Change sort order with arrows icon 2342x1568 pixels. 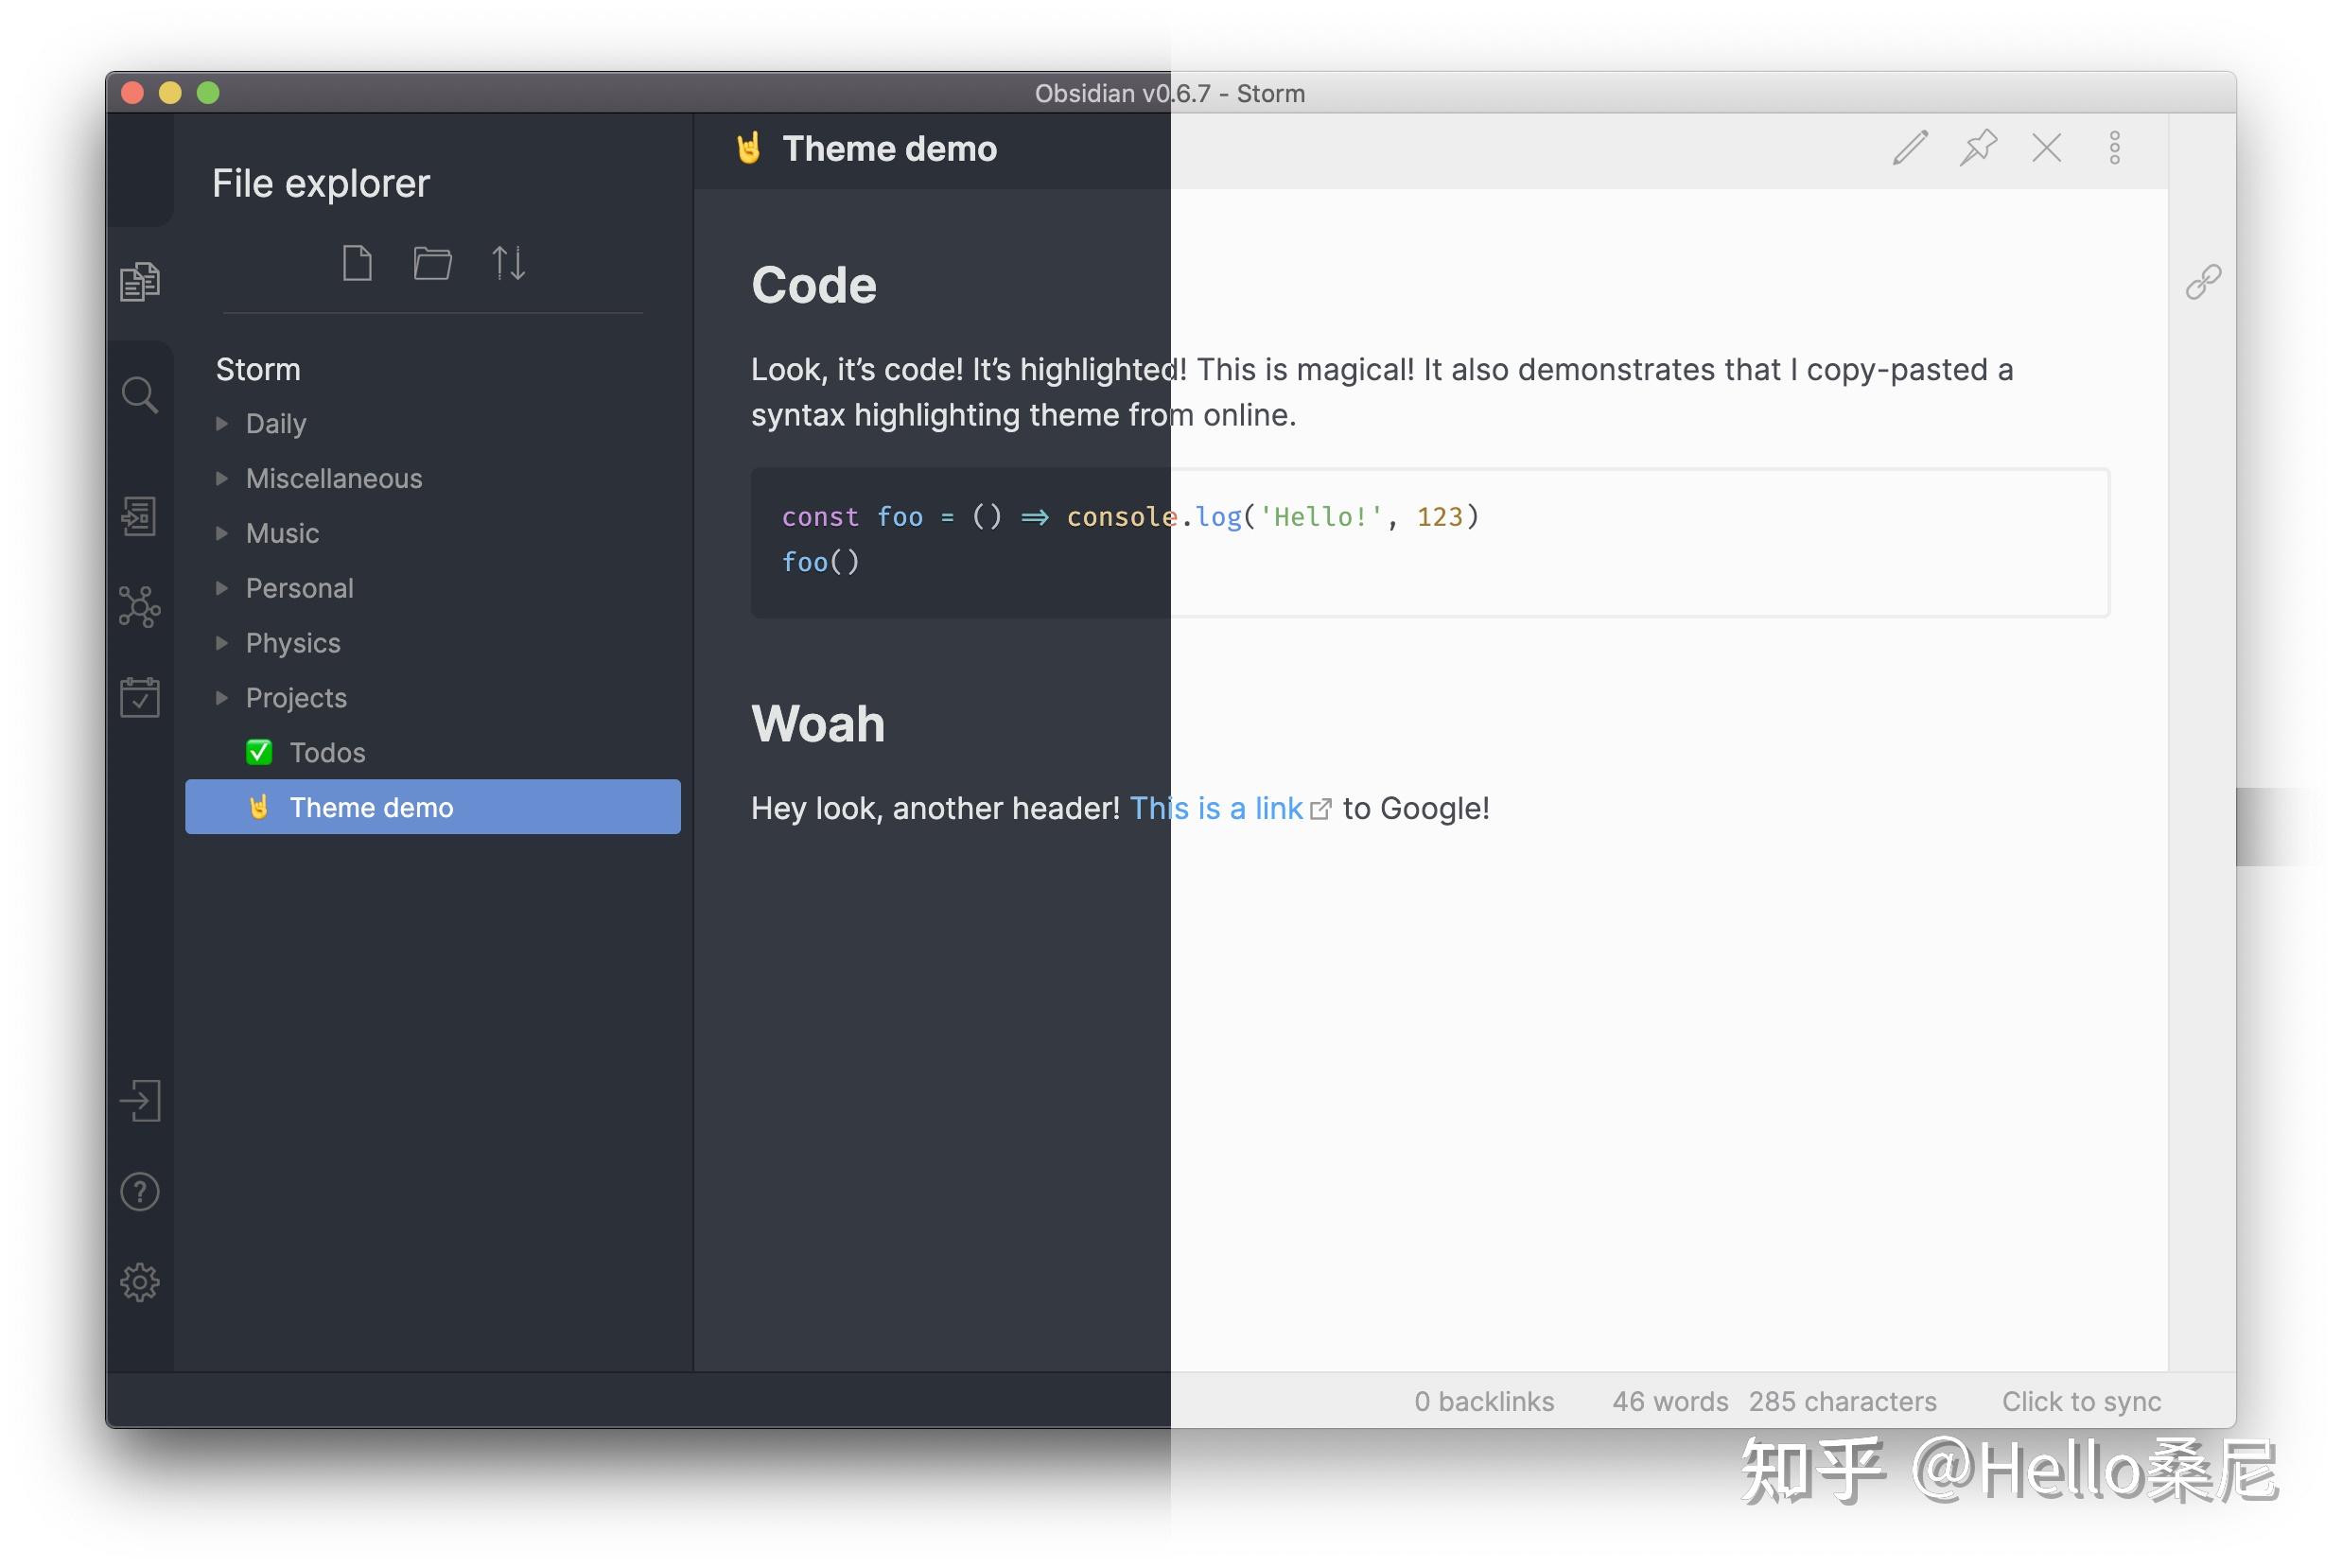508,263
